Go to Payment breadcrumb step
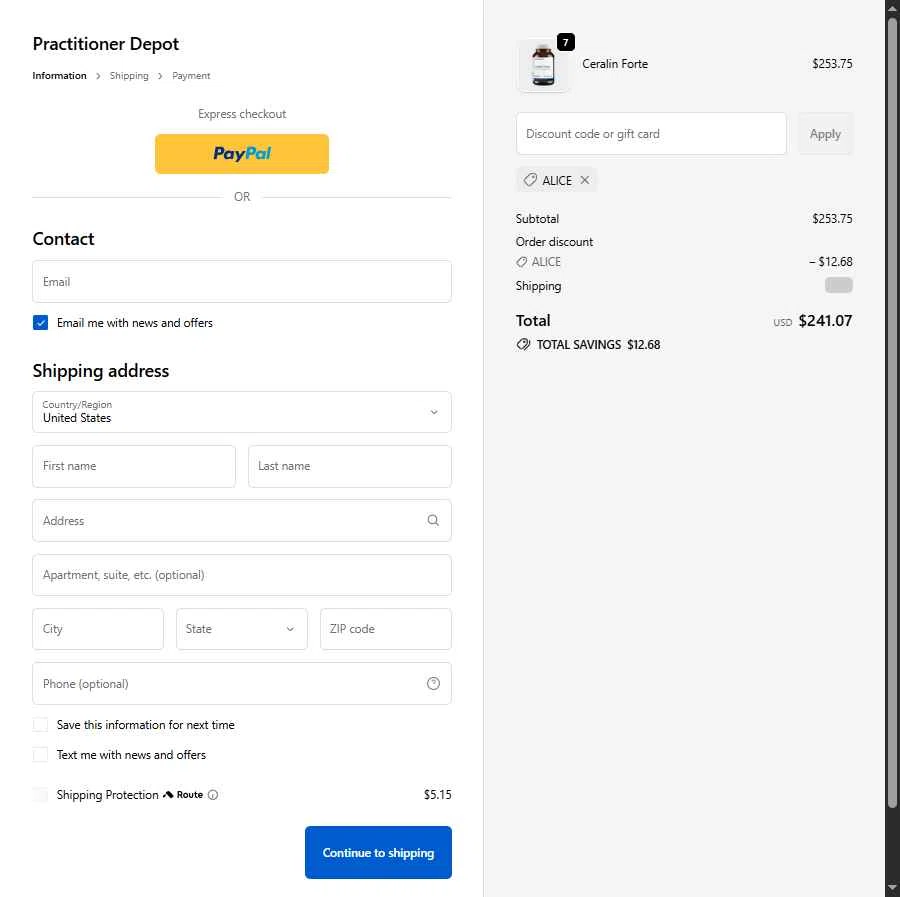This screenshot has width=900, height=897. (x=191, y=76)
